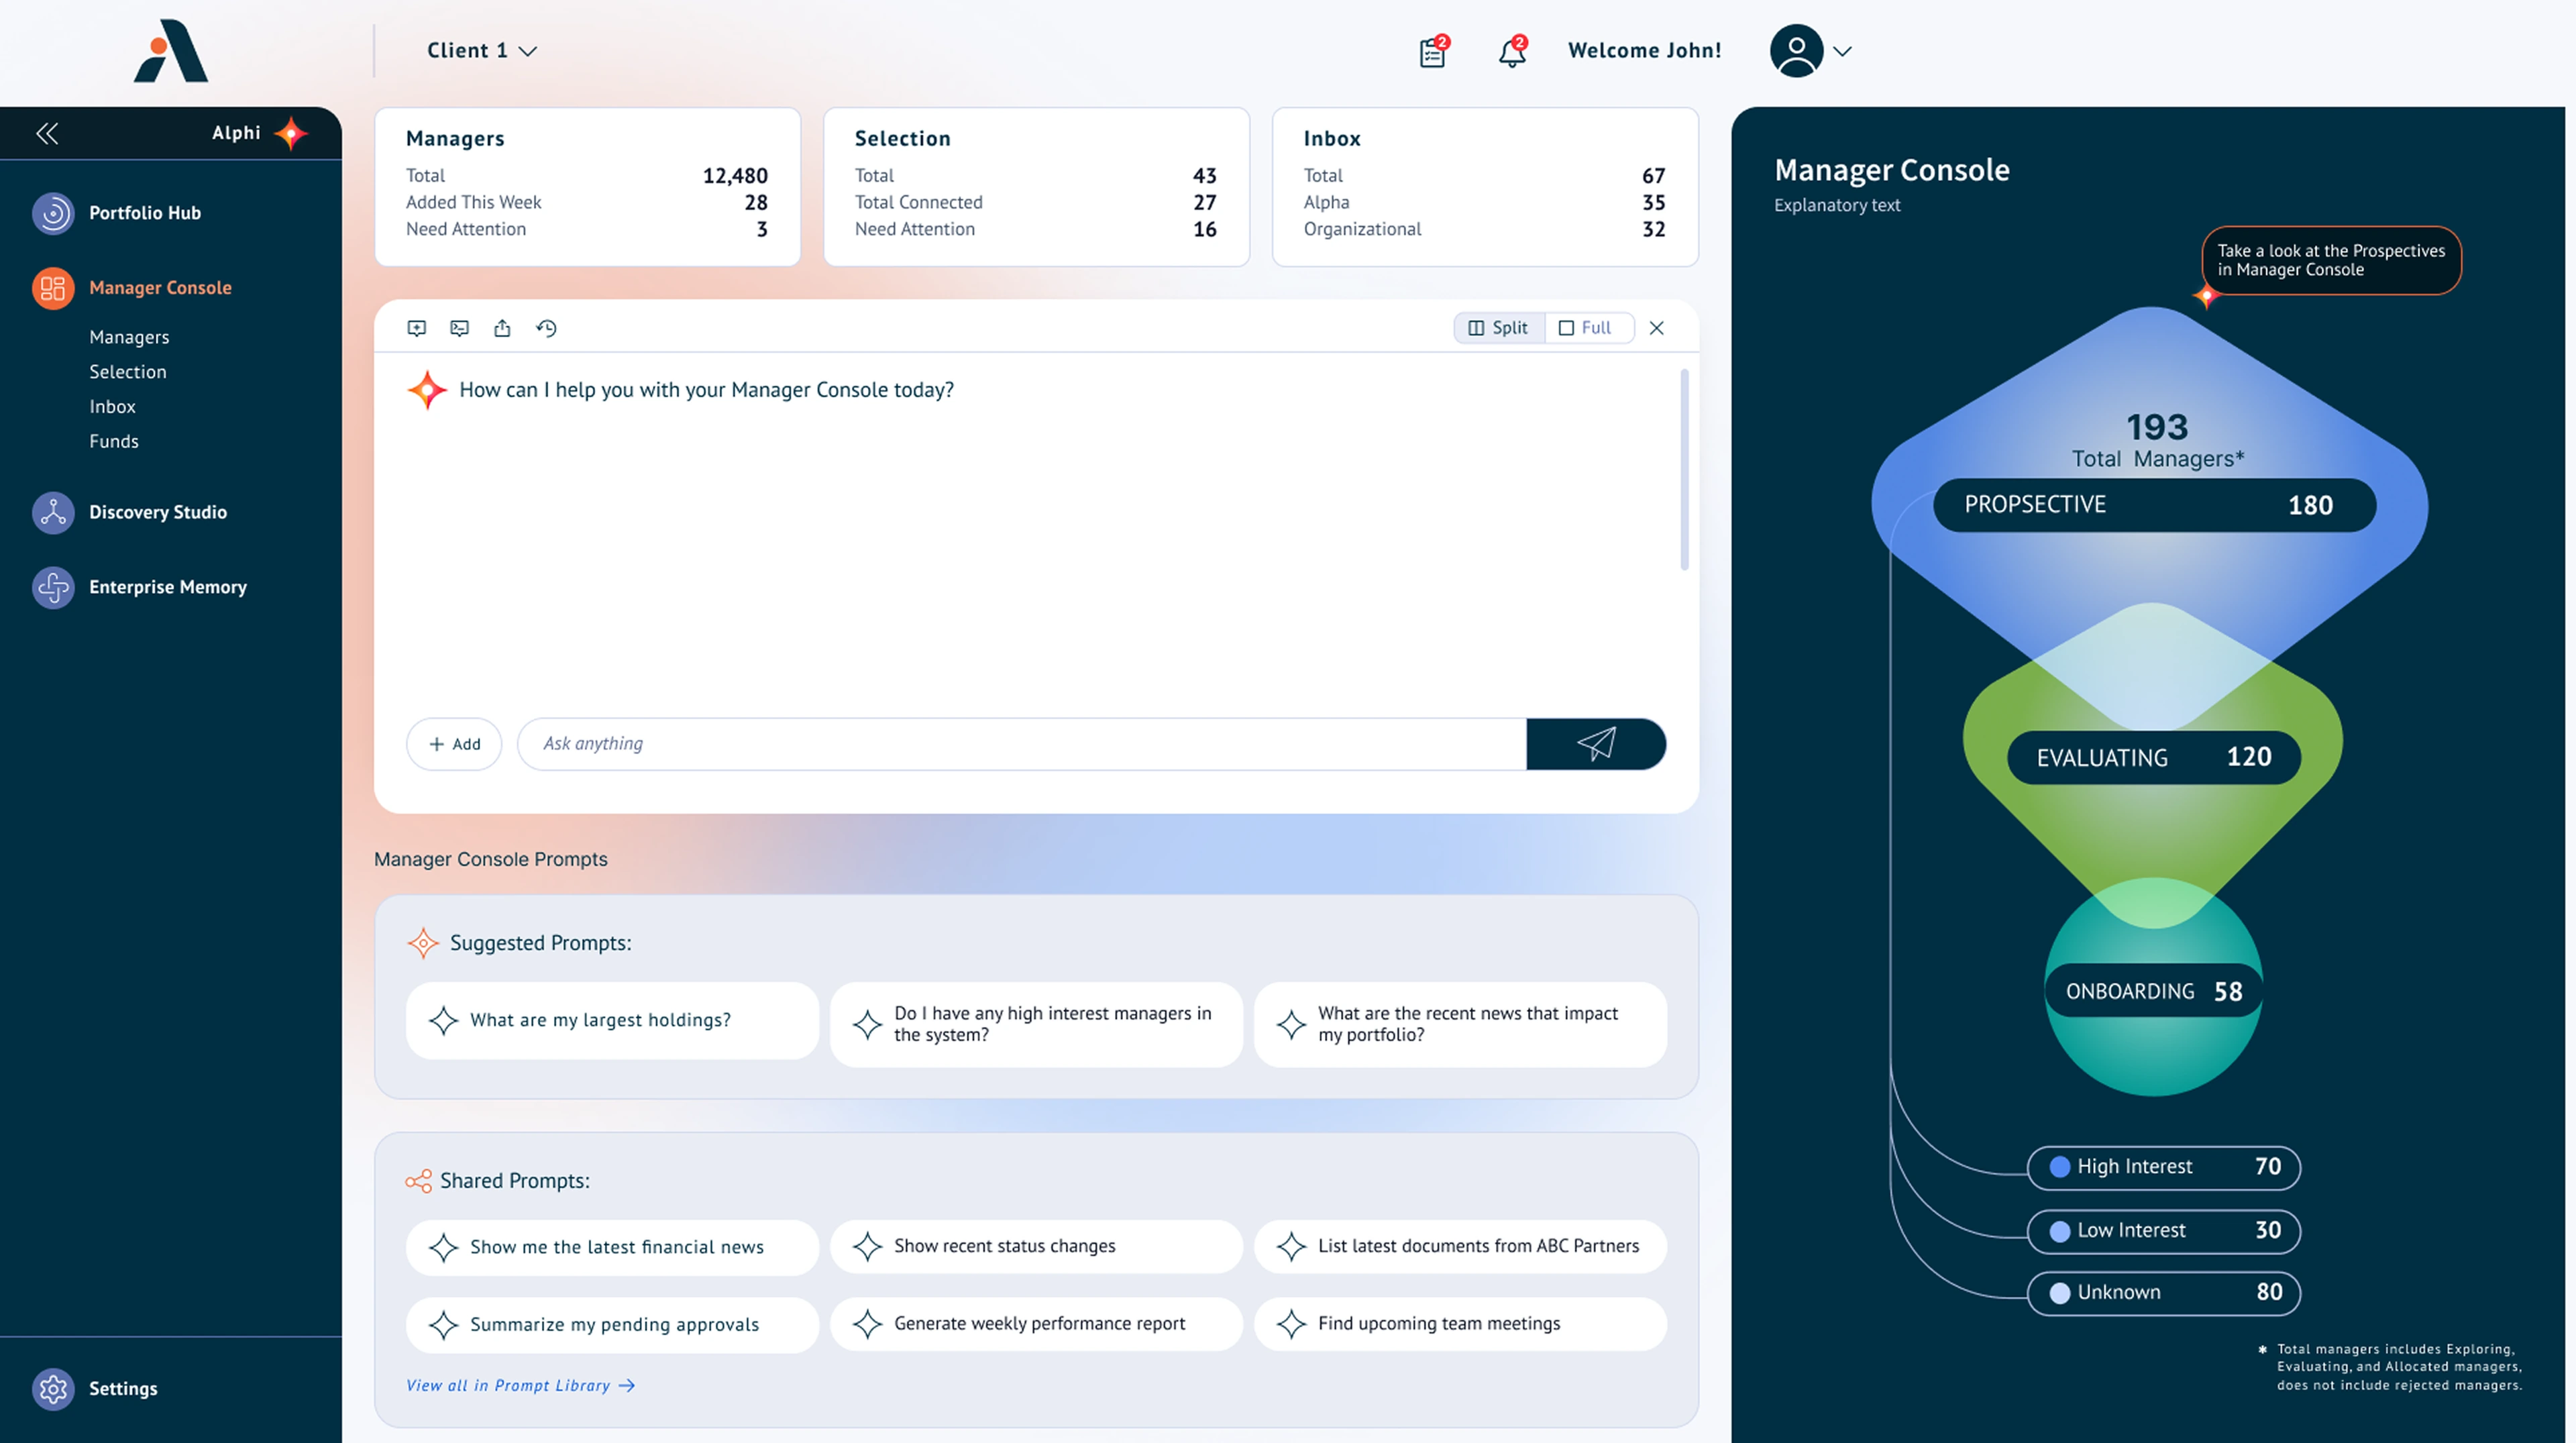Open chat history clock icon
Screen dimensions: 2576x1443
point(546,328)
